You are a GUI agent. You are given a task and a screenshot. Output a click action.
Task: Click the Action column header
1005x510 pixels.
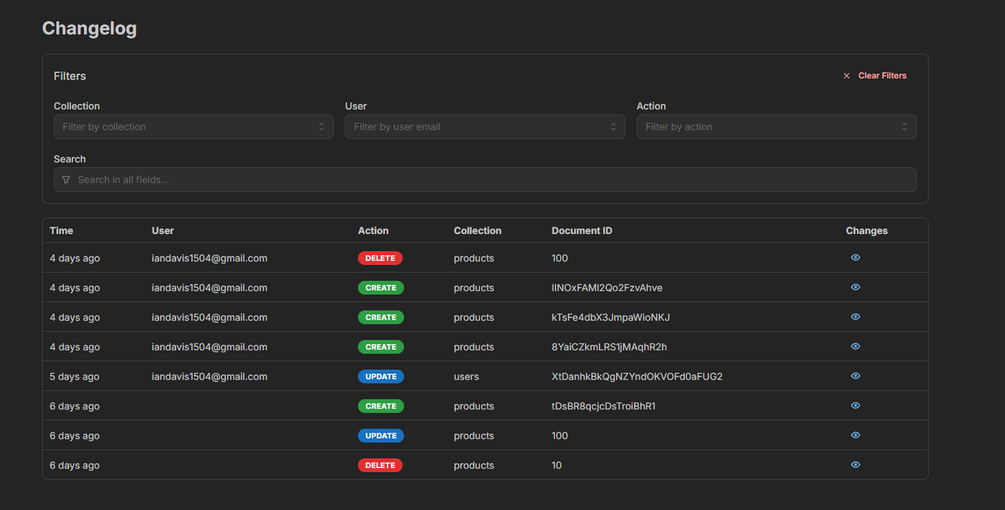[x=373, y=231]
